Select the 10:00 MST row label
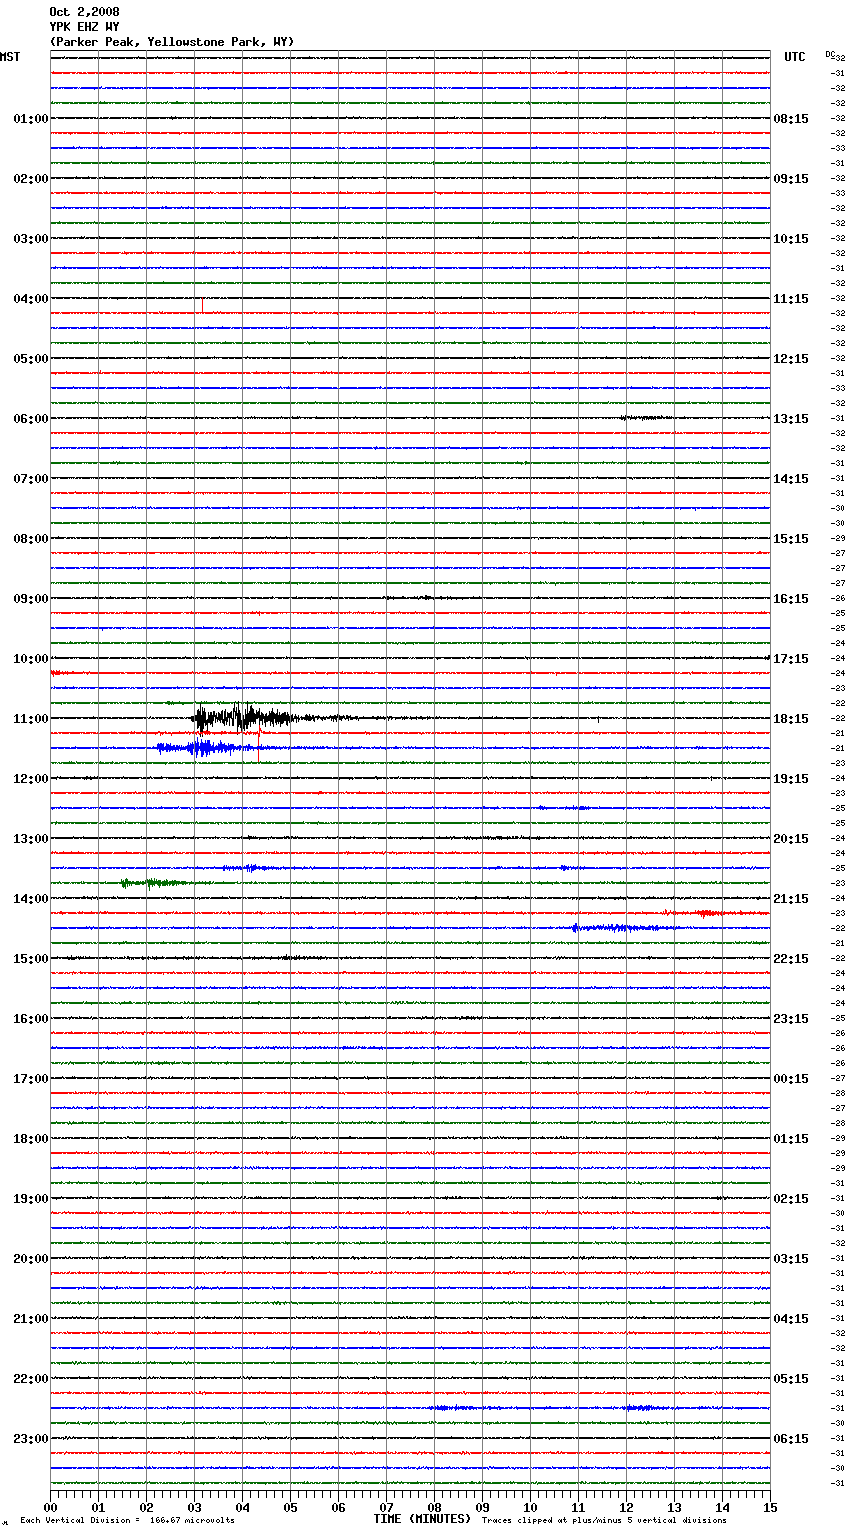 tap(31, 659)
